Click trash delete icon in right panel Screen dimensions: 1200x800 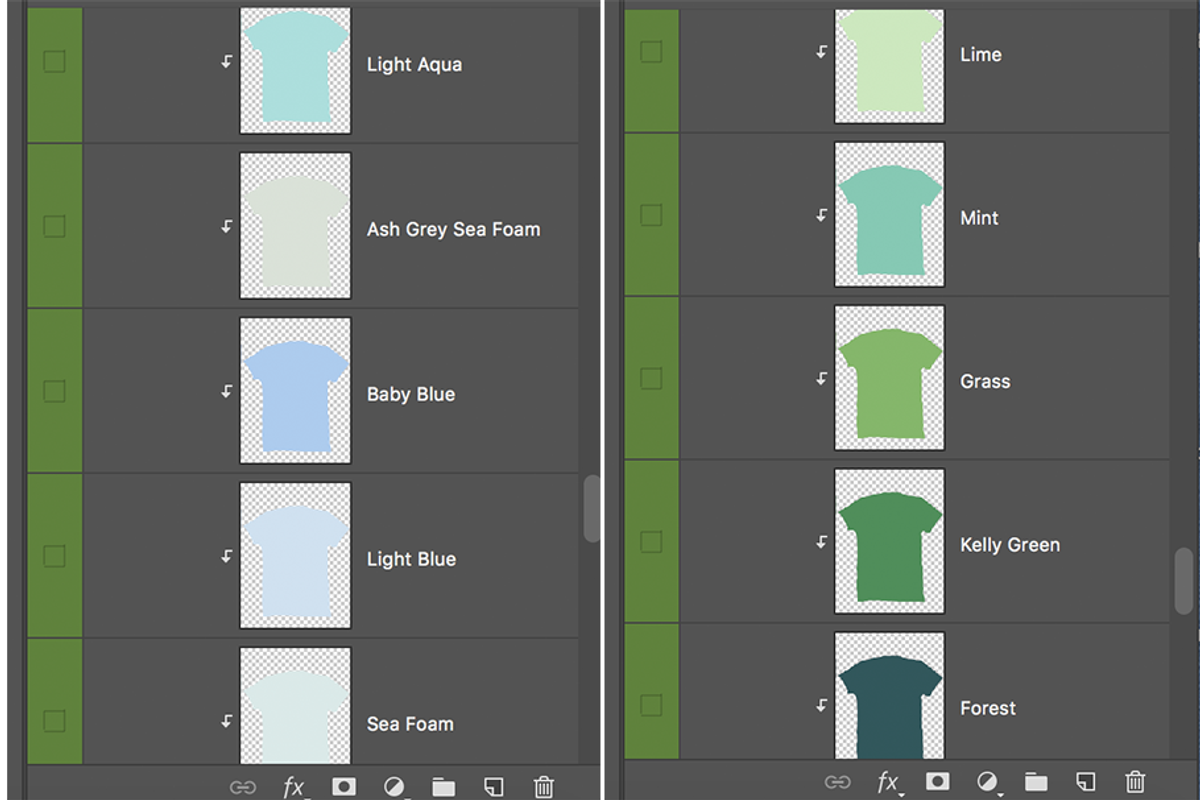pos(1135,781)
